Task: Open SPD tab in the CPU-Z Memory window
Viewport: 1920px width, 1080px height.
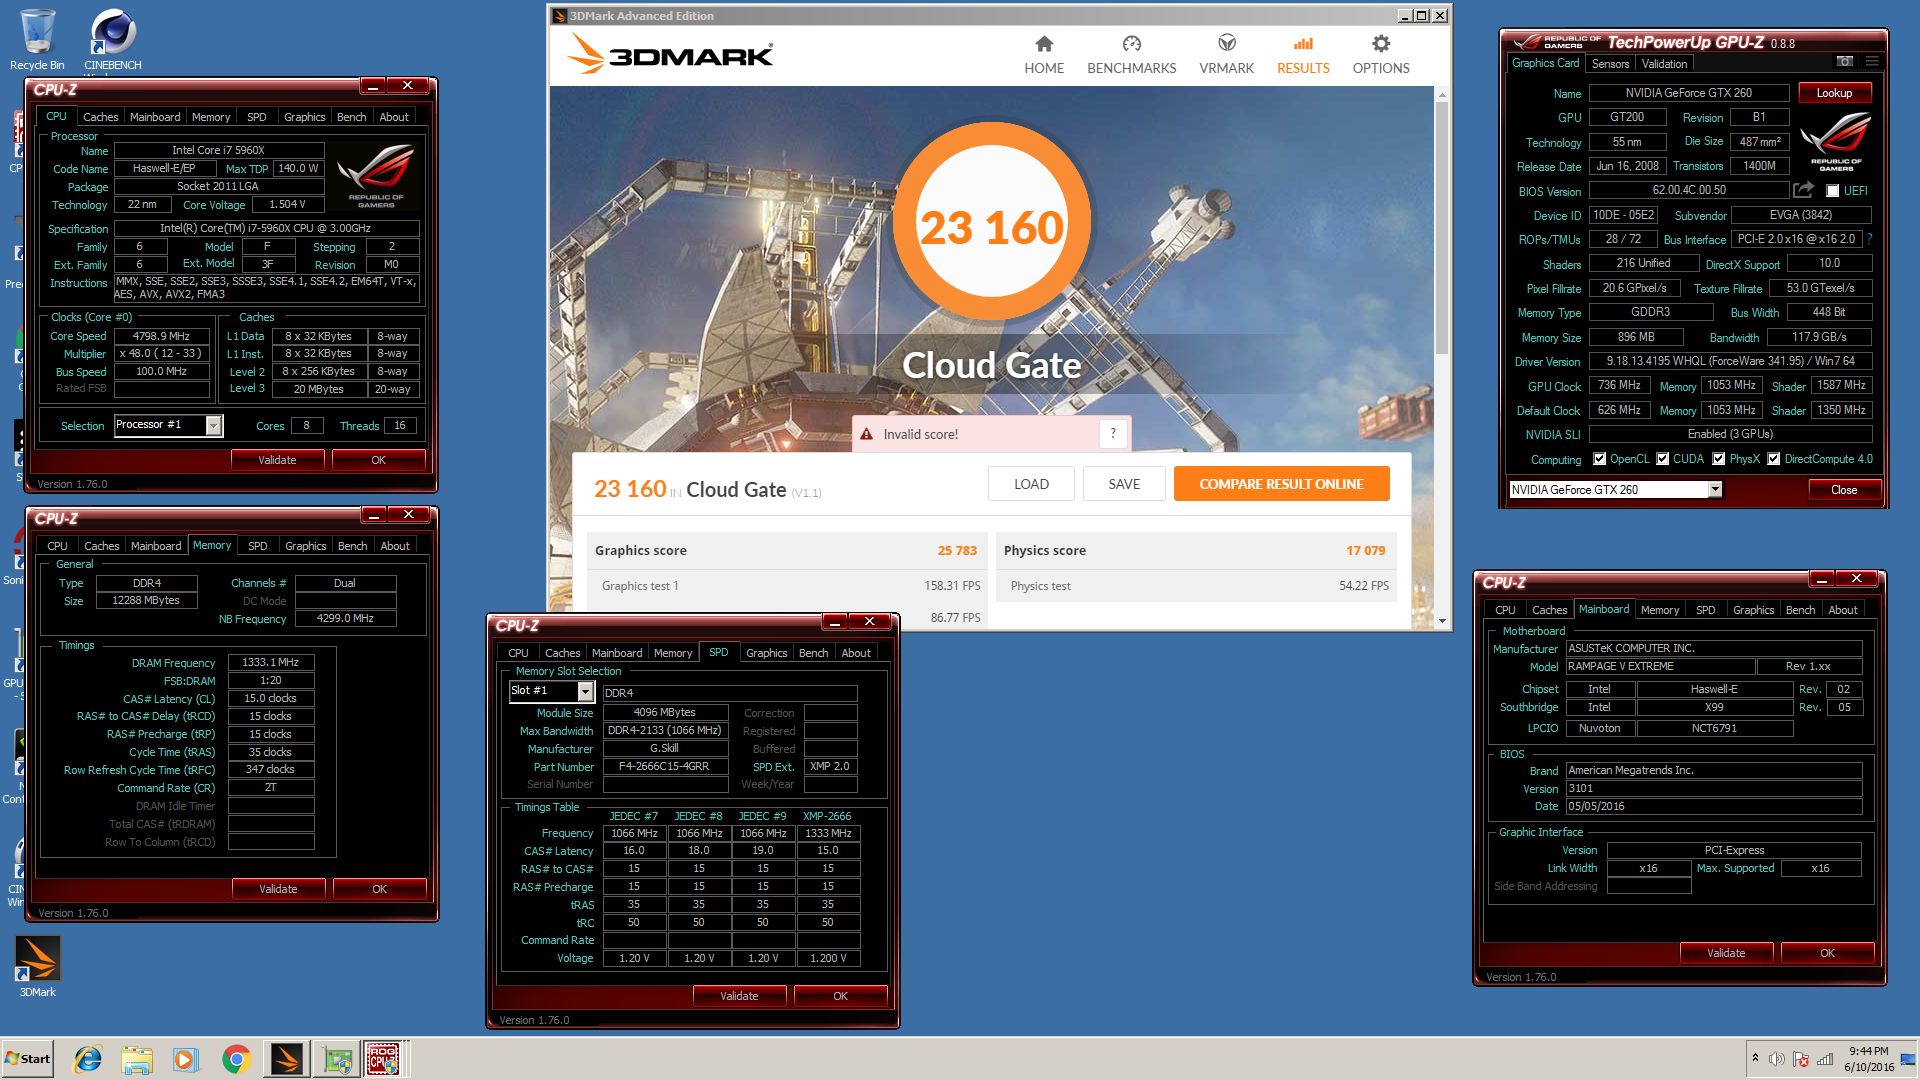Action: click(257, 546)
